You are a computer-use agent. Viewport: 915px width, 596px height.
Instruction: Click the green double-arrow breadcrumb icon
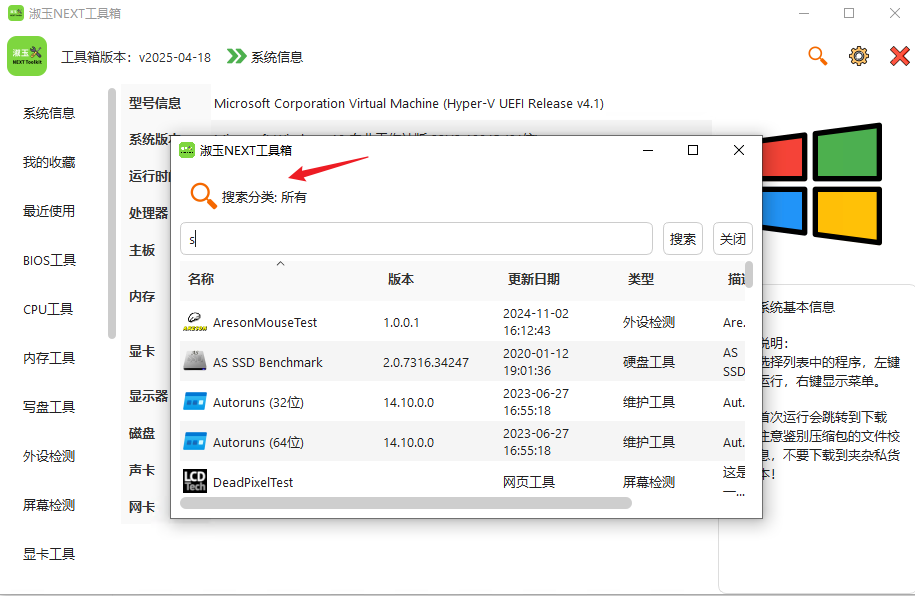point(236,57)
